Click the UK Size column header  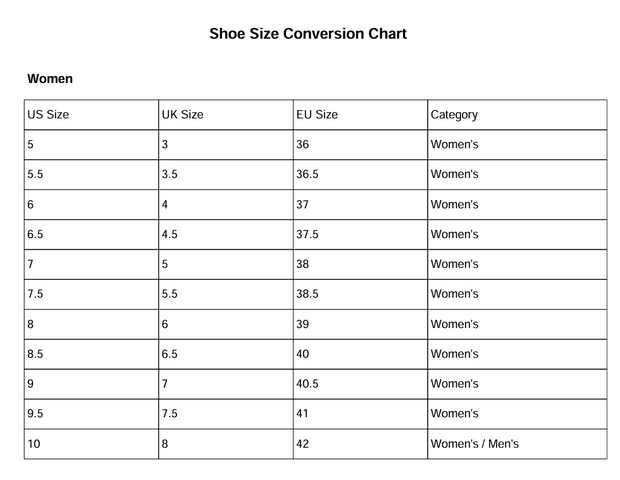[x=182, y=115]
